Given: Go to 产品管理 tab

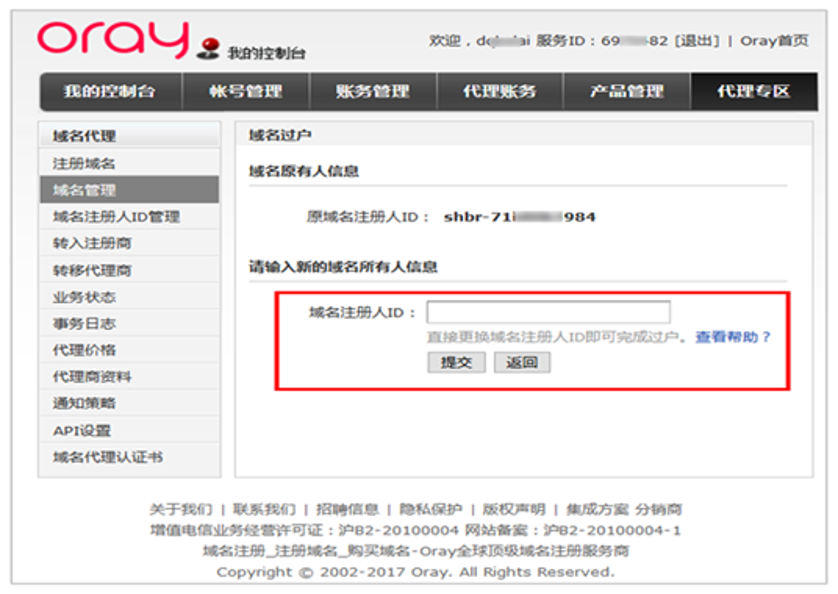Looking at the screenshot, I should click(x=626, y=91).
